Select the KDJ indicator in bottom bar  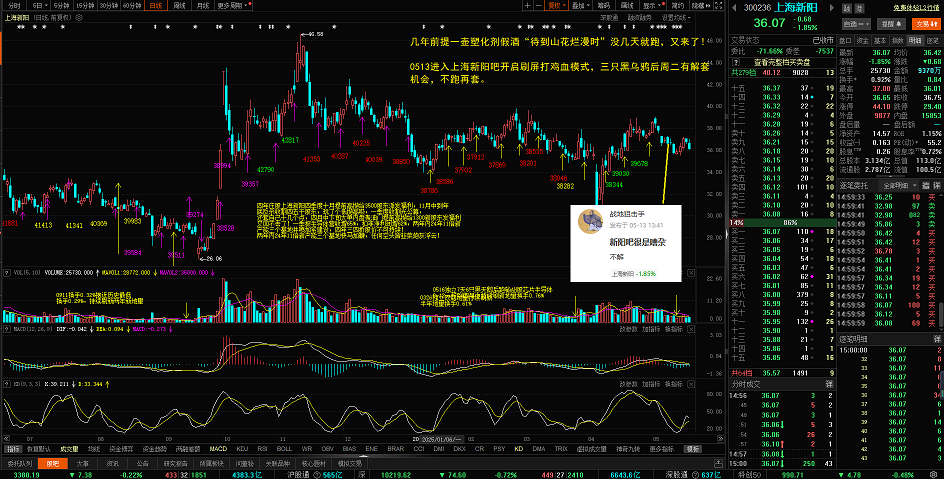242,449
